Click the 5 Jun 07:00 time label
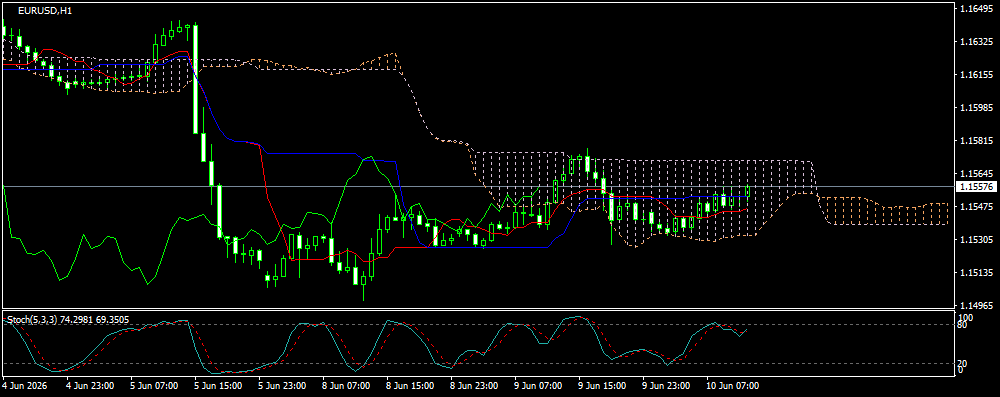This screenshot has width=1000, height=397. tap(154, 386)
